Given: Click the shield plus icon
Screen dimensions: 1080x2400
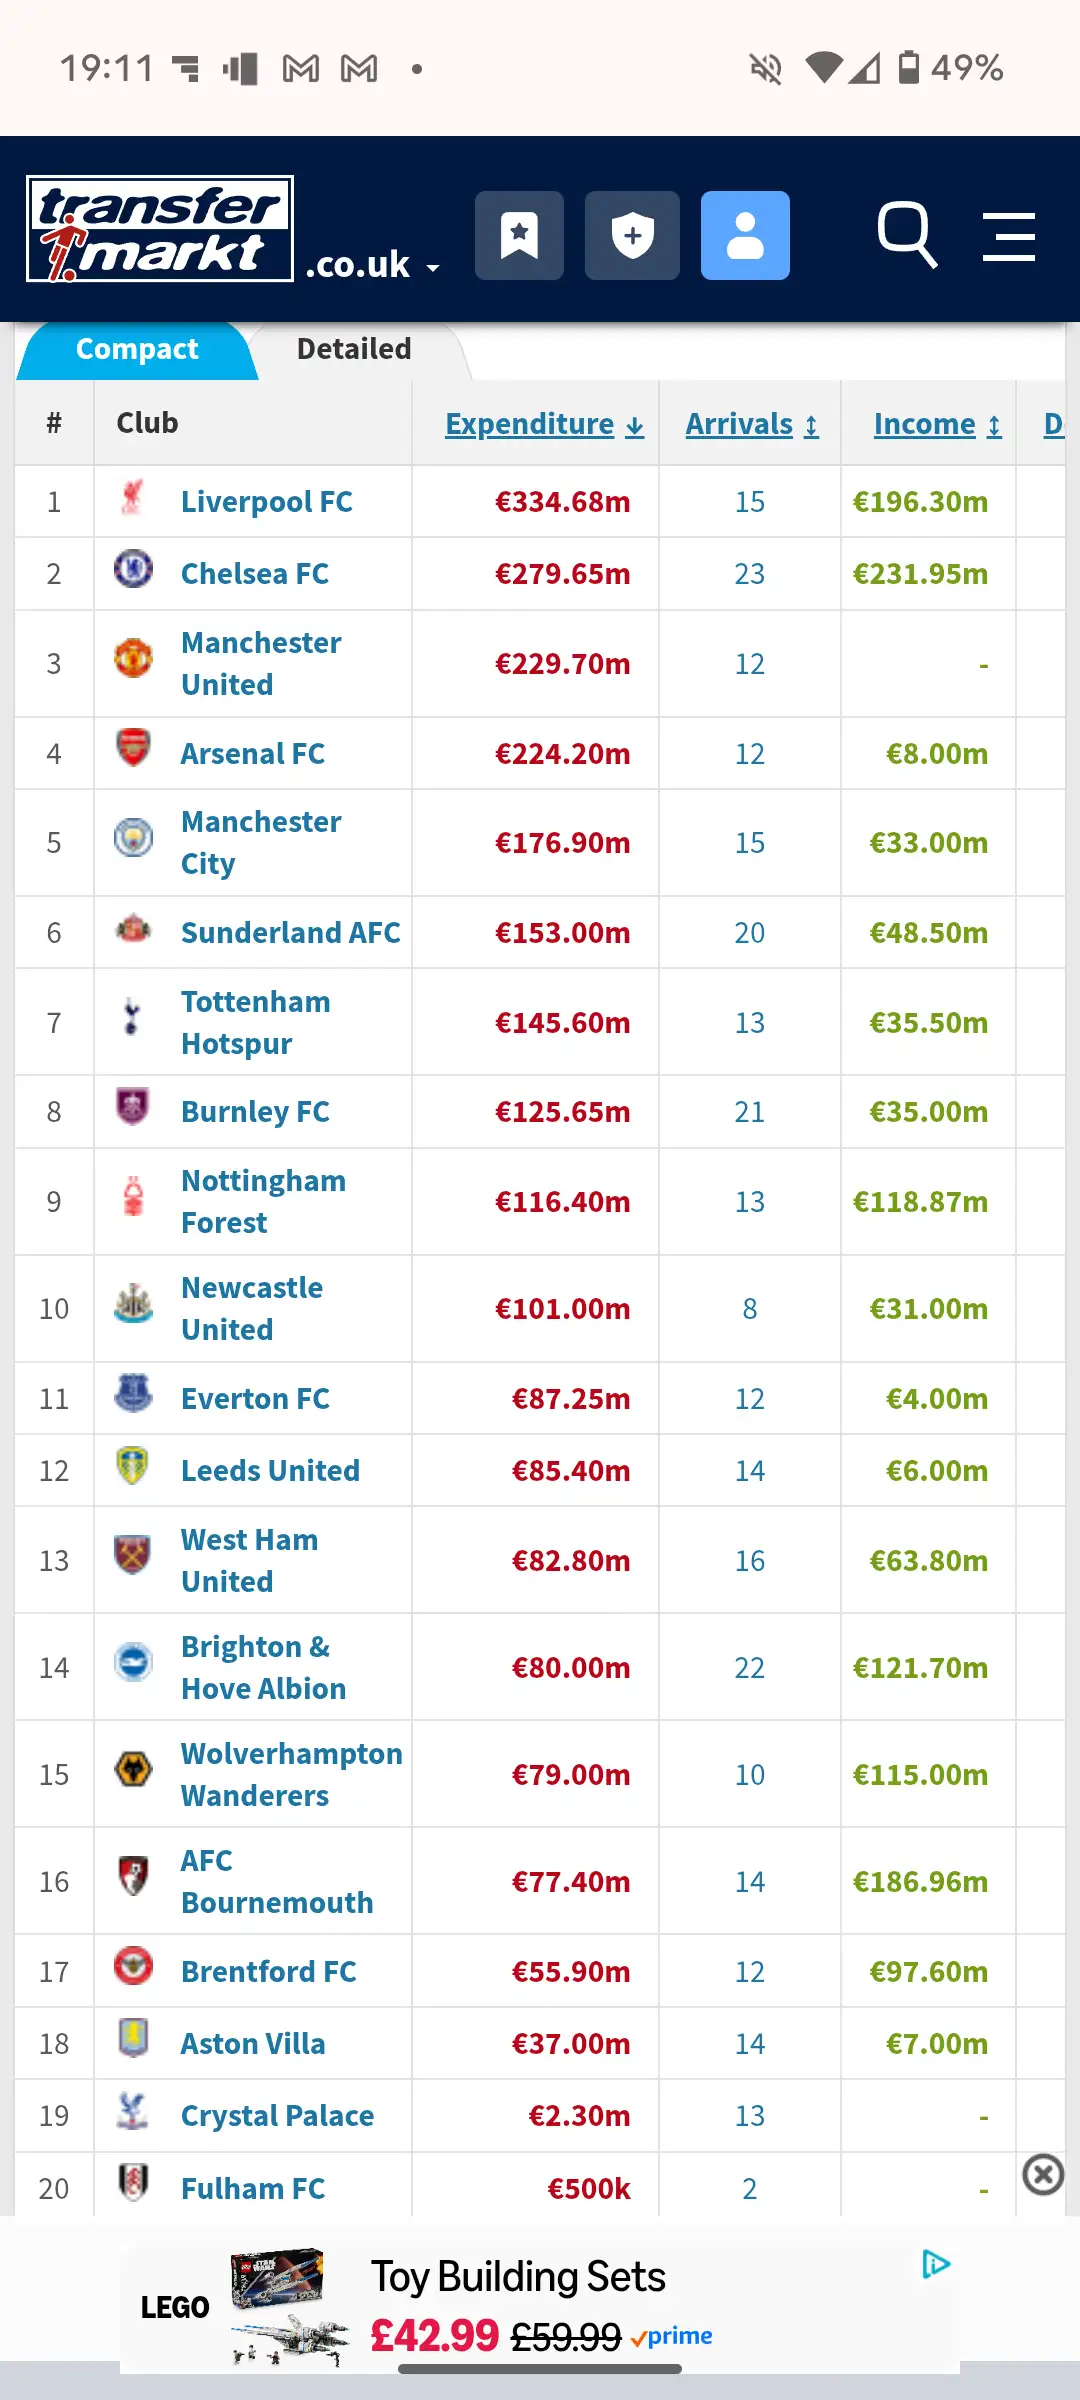Looking at the screenshot, I should 632,235.
